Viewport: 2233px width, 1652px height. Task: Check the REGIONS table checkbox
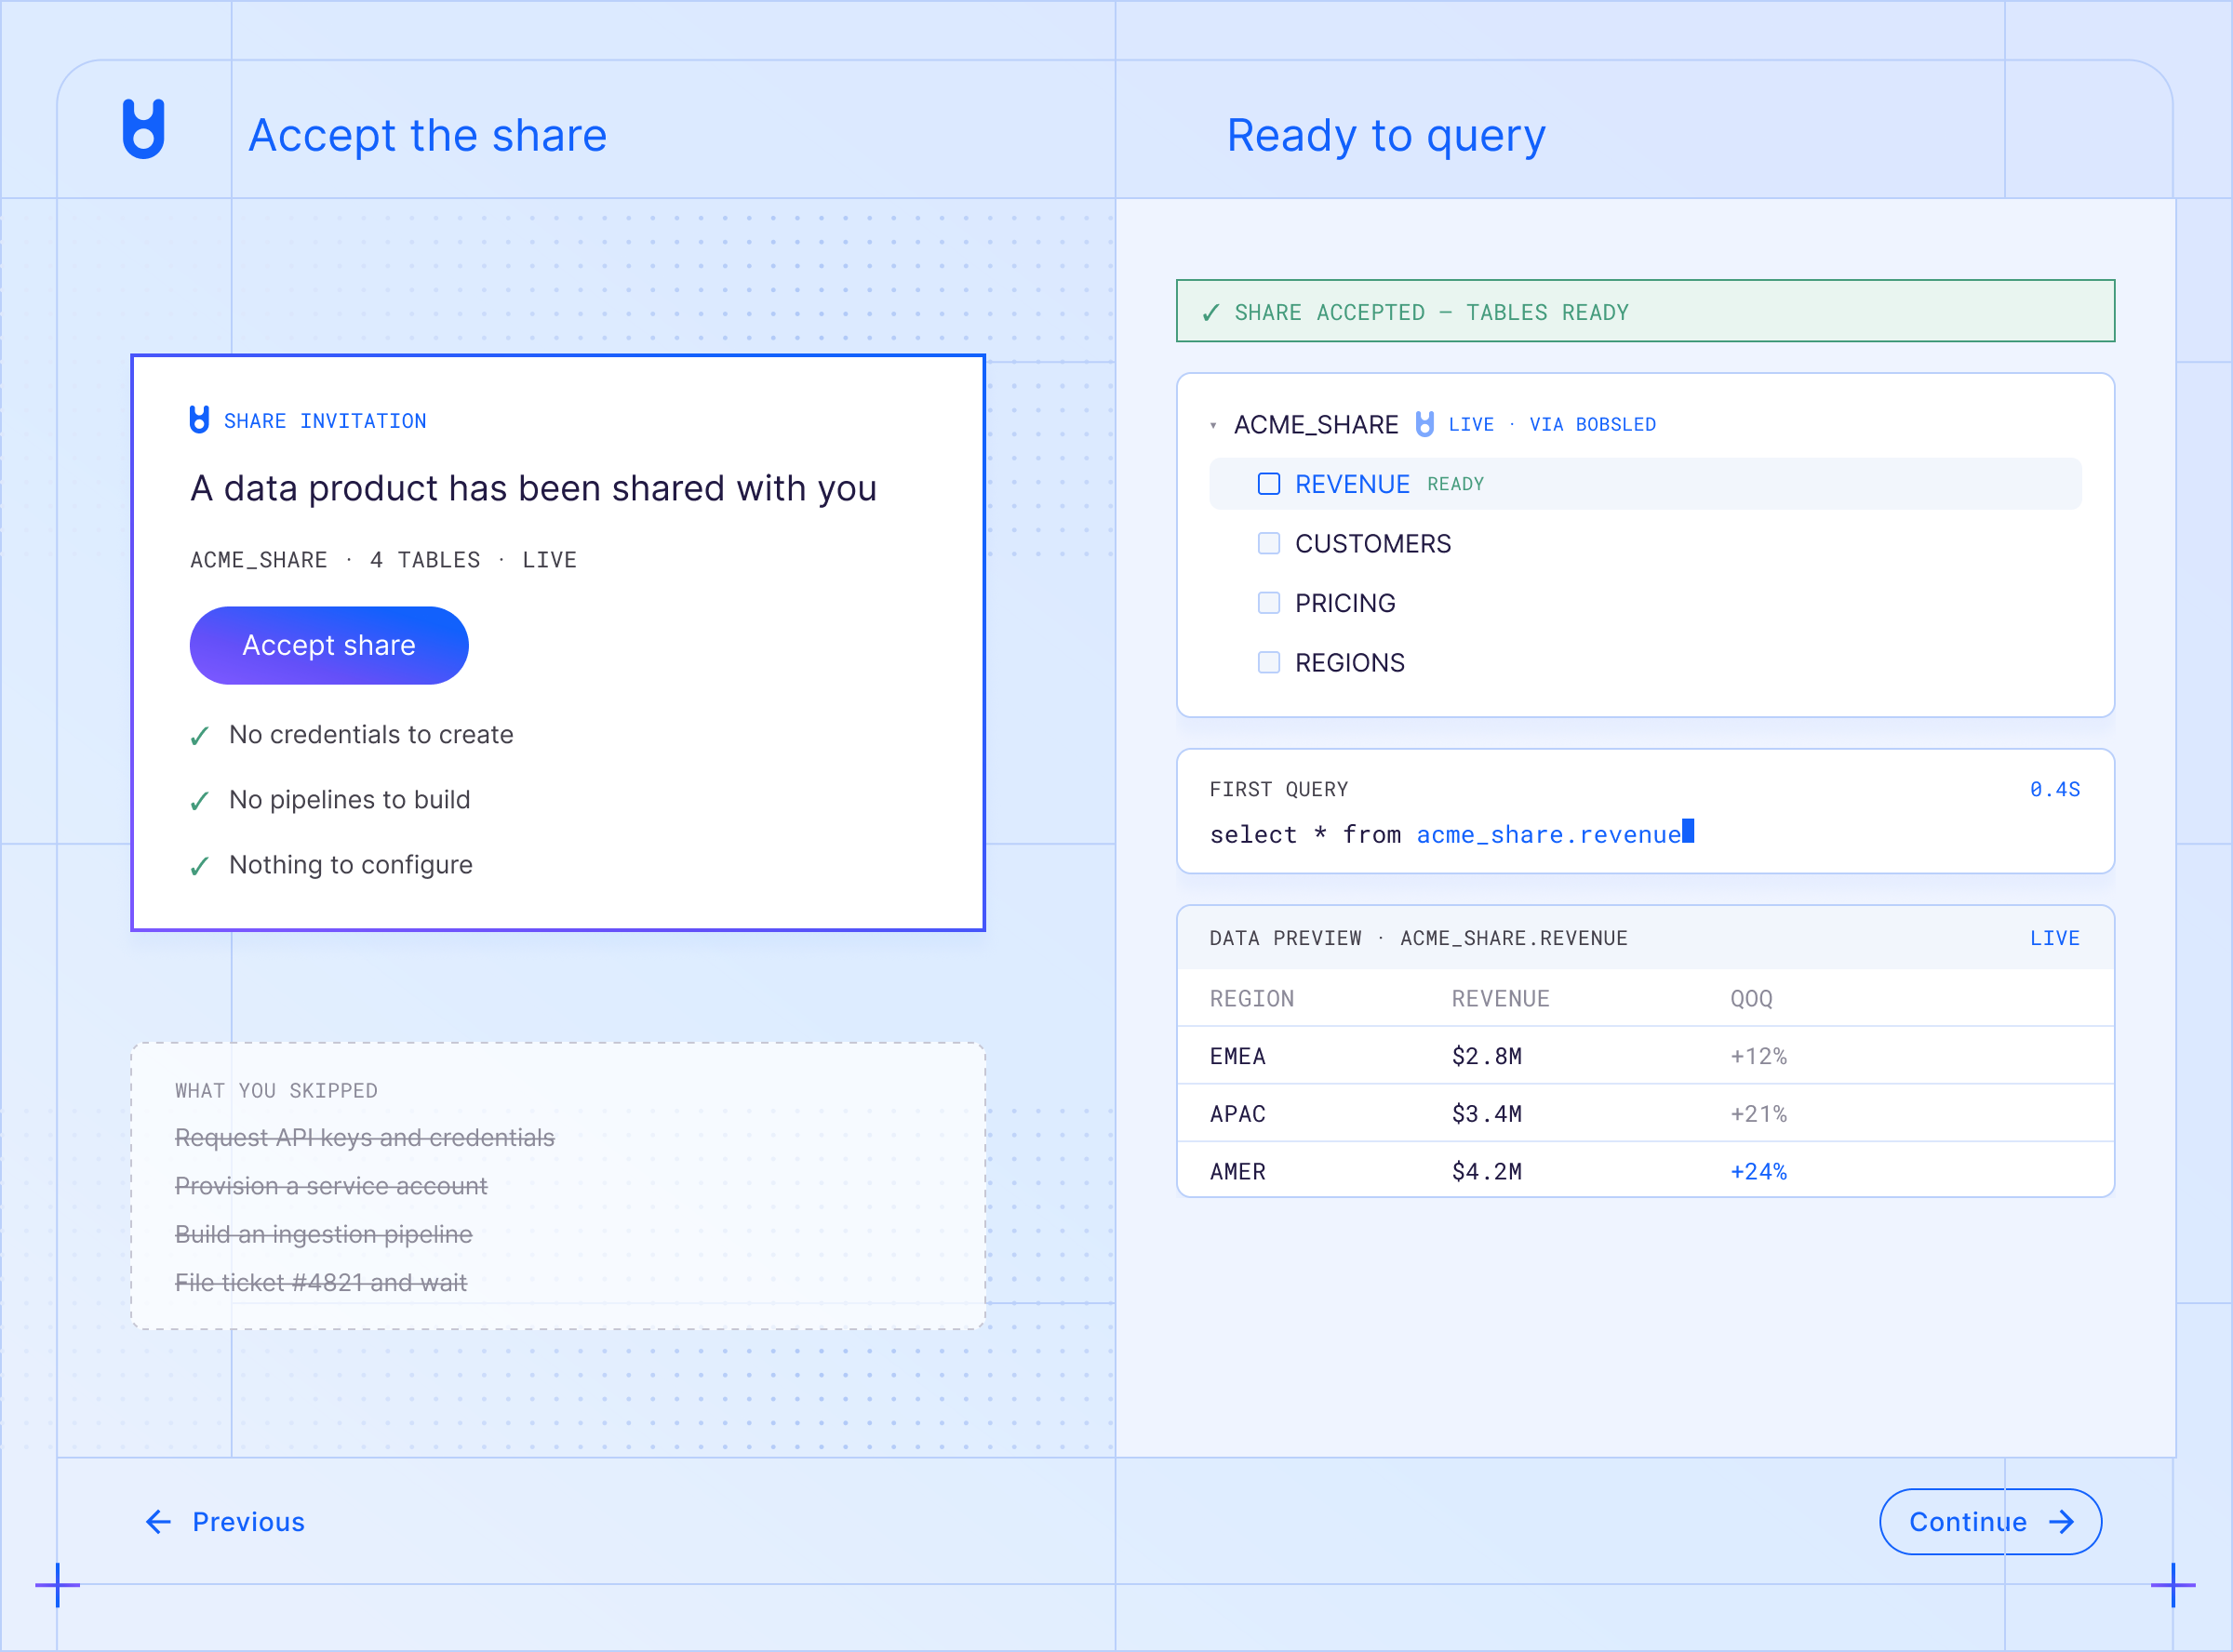tap(1269, 662)
